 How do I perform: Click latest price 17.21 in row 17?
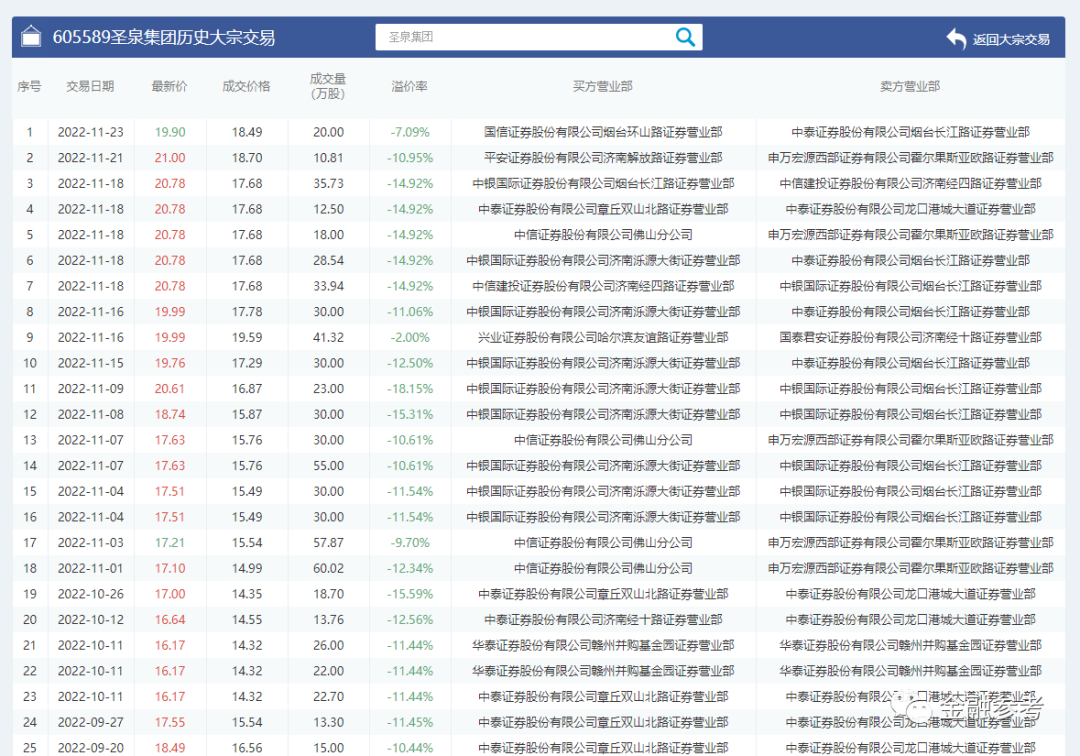169,543
